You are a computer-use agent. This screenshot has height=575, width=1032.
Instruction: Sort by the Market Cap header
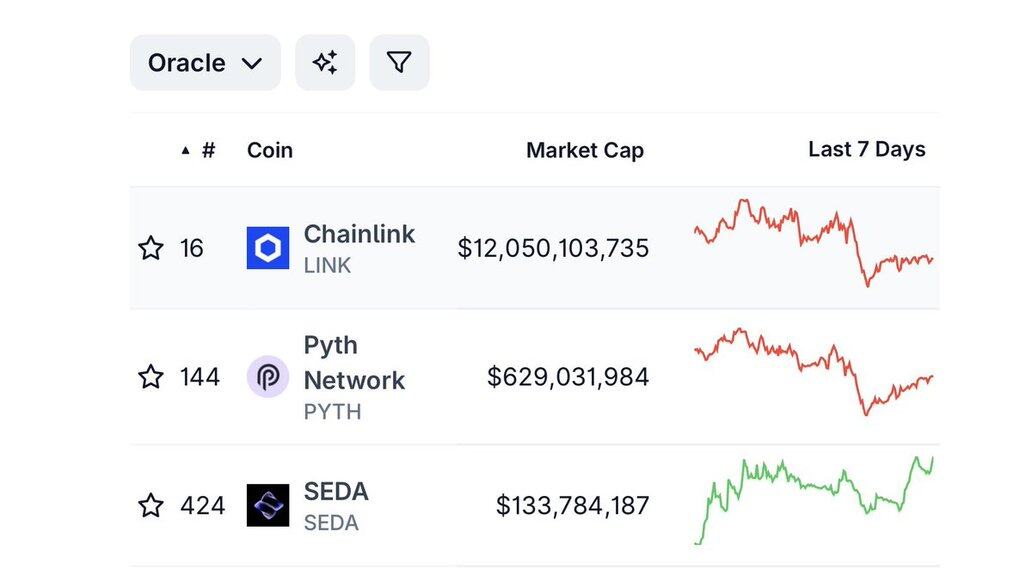585,150
